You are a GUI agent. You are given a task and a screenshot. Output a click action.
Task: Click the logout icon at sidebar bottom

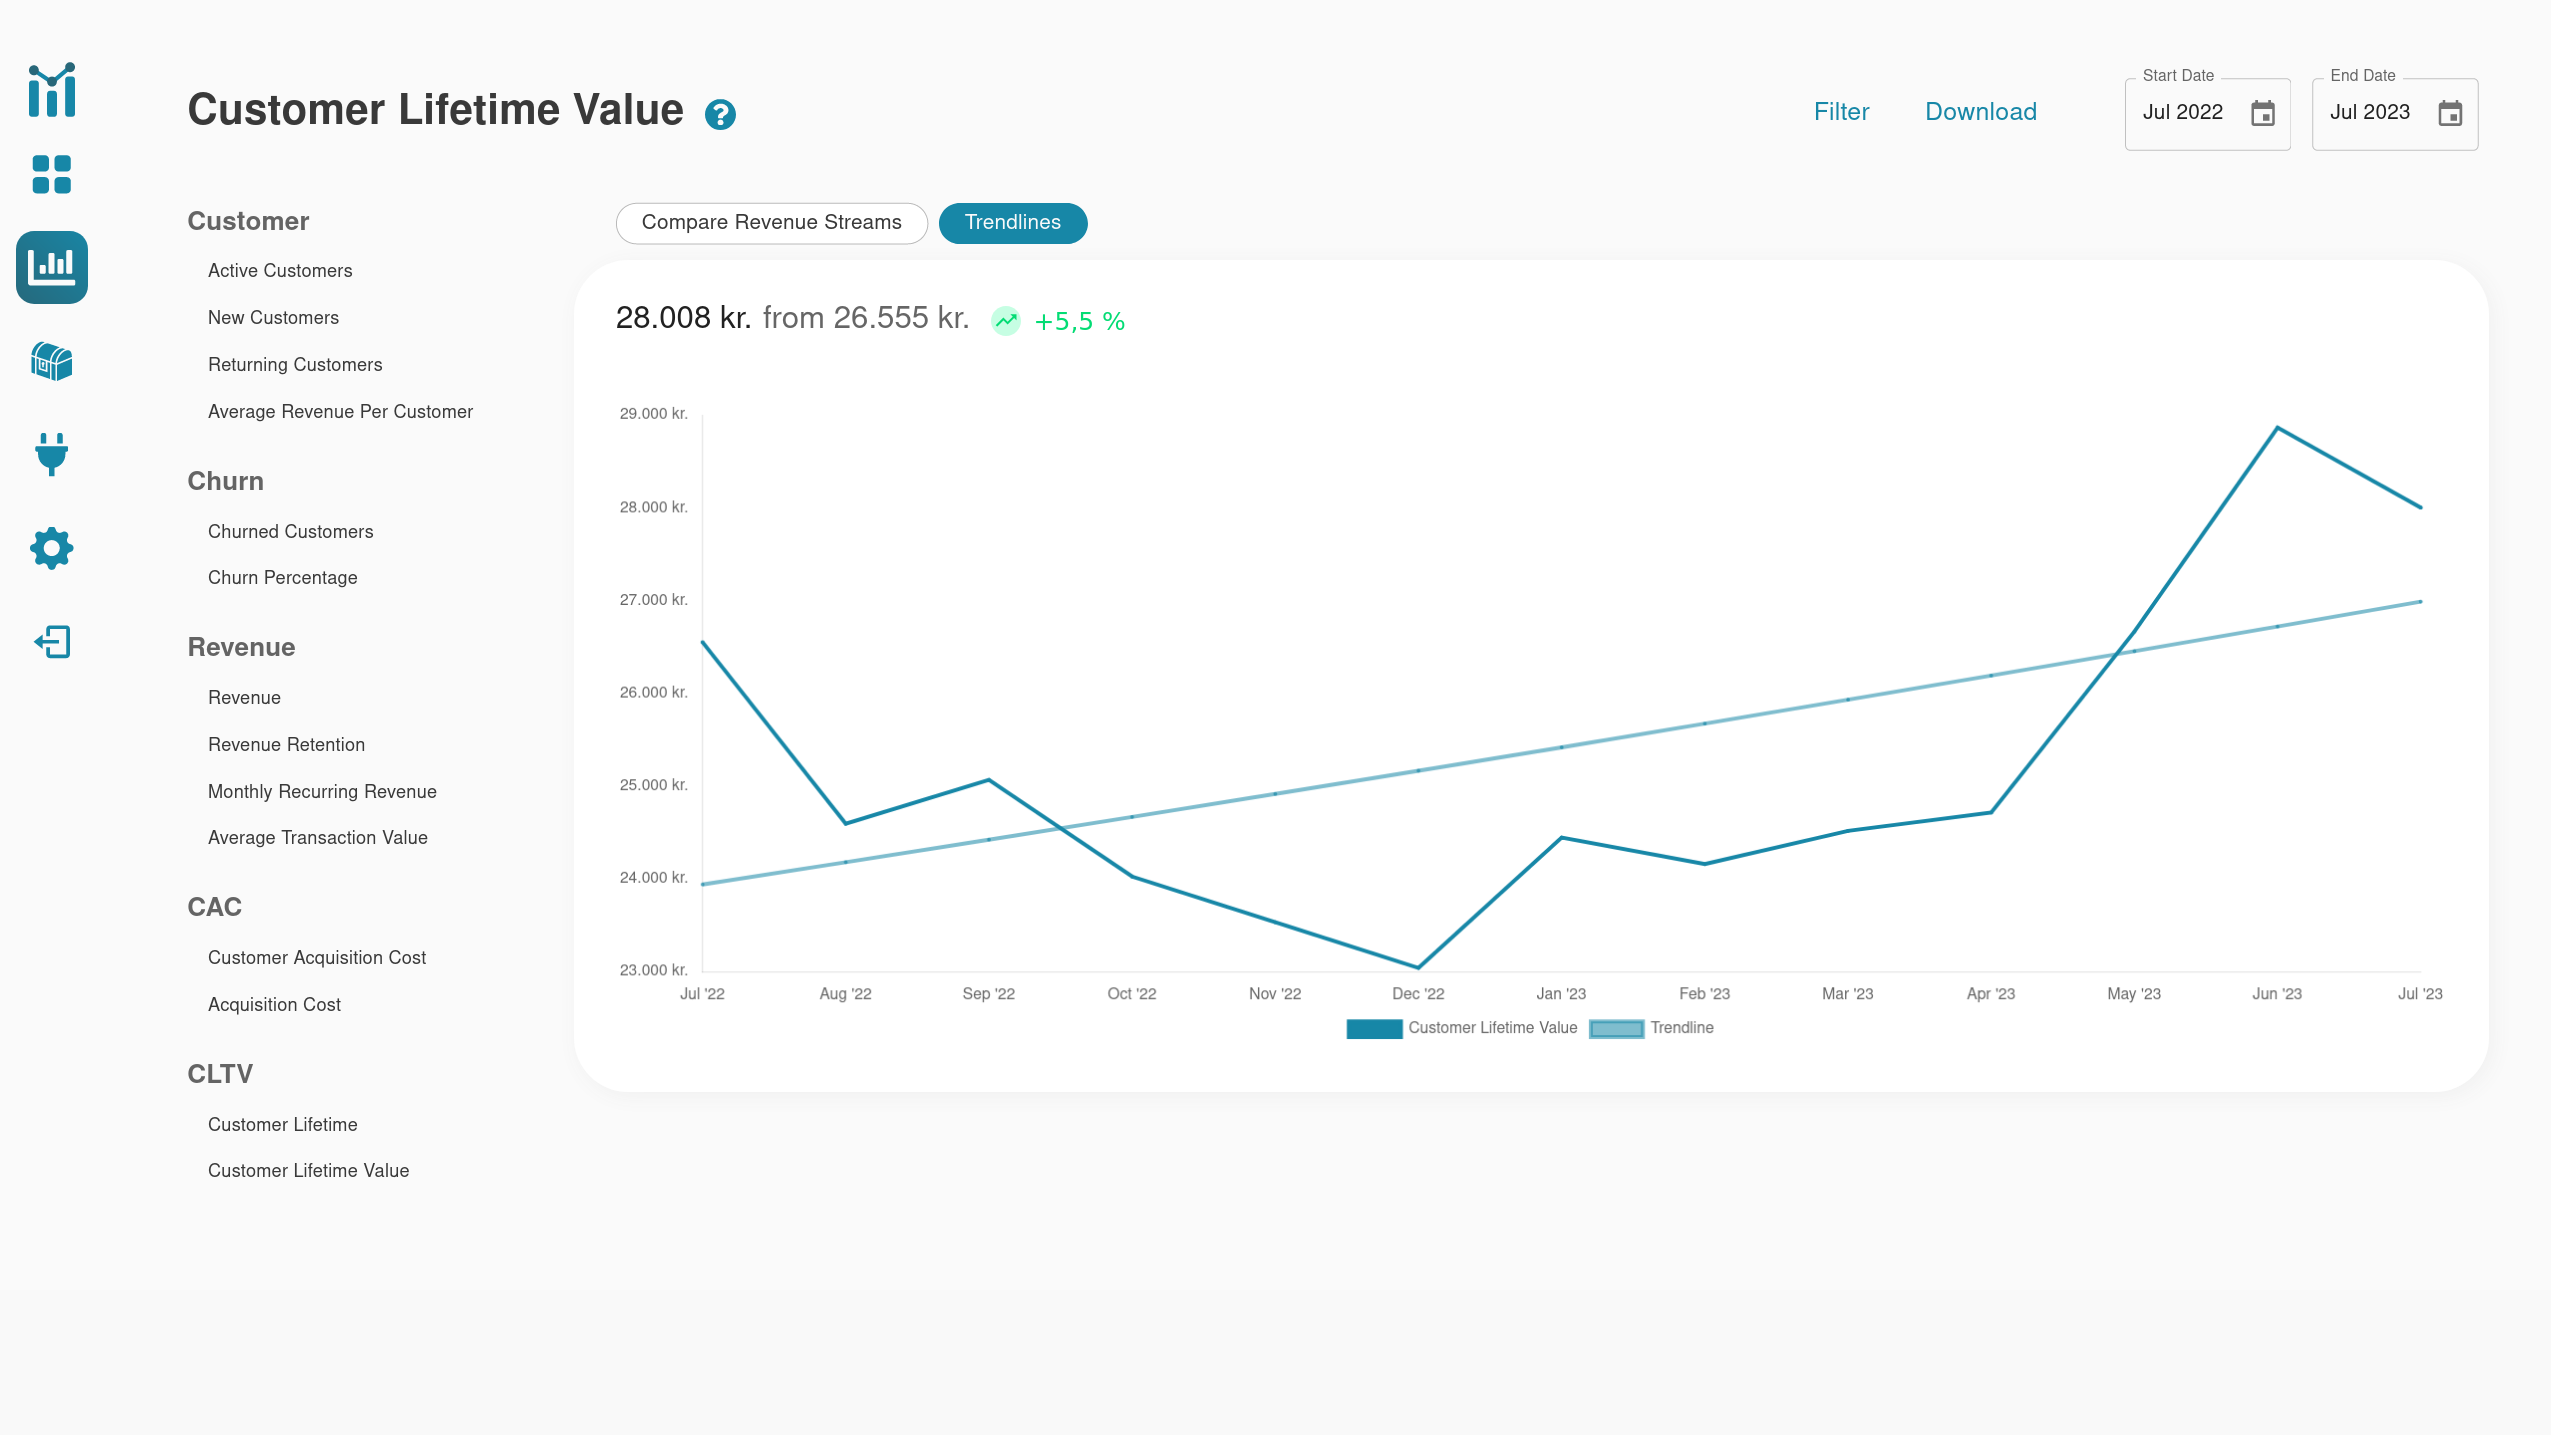point(51,641)
